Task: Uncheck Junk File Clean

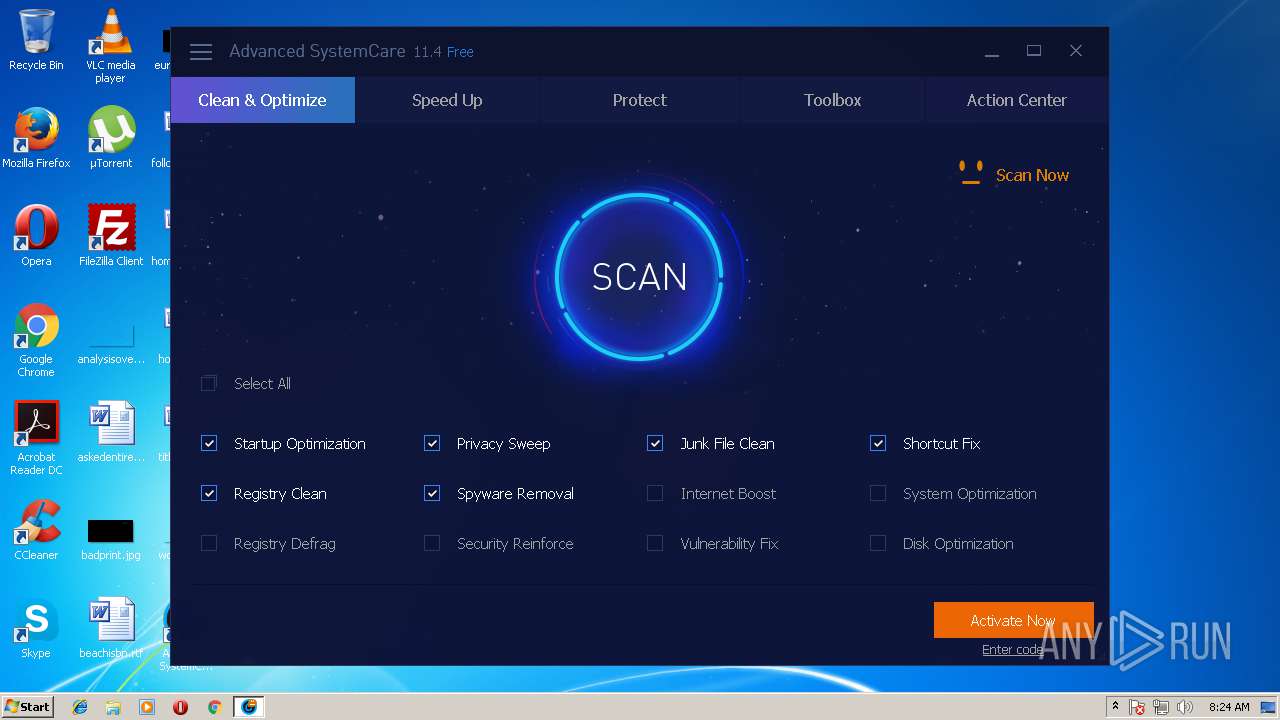Action: [x=655, y=443]
